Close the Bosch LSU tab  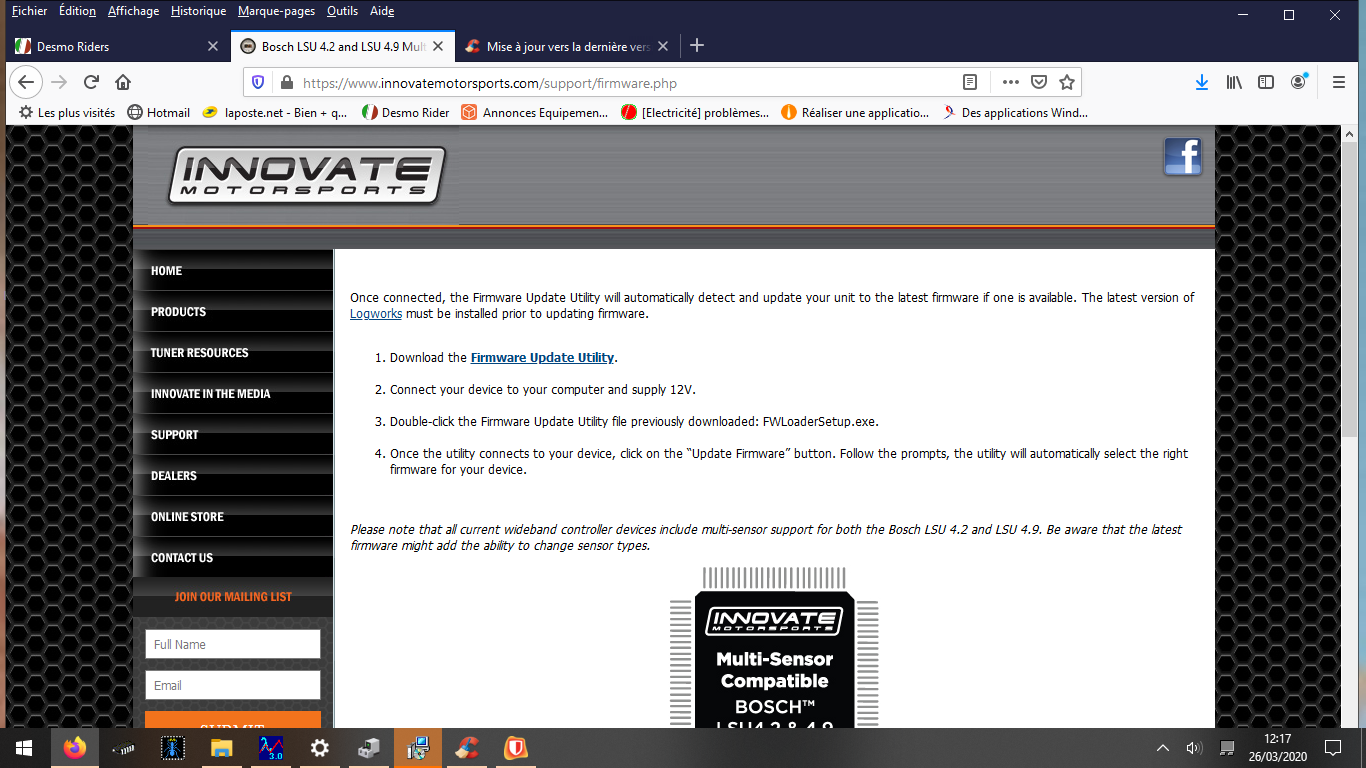[x=438, y=46]
